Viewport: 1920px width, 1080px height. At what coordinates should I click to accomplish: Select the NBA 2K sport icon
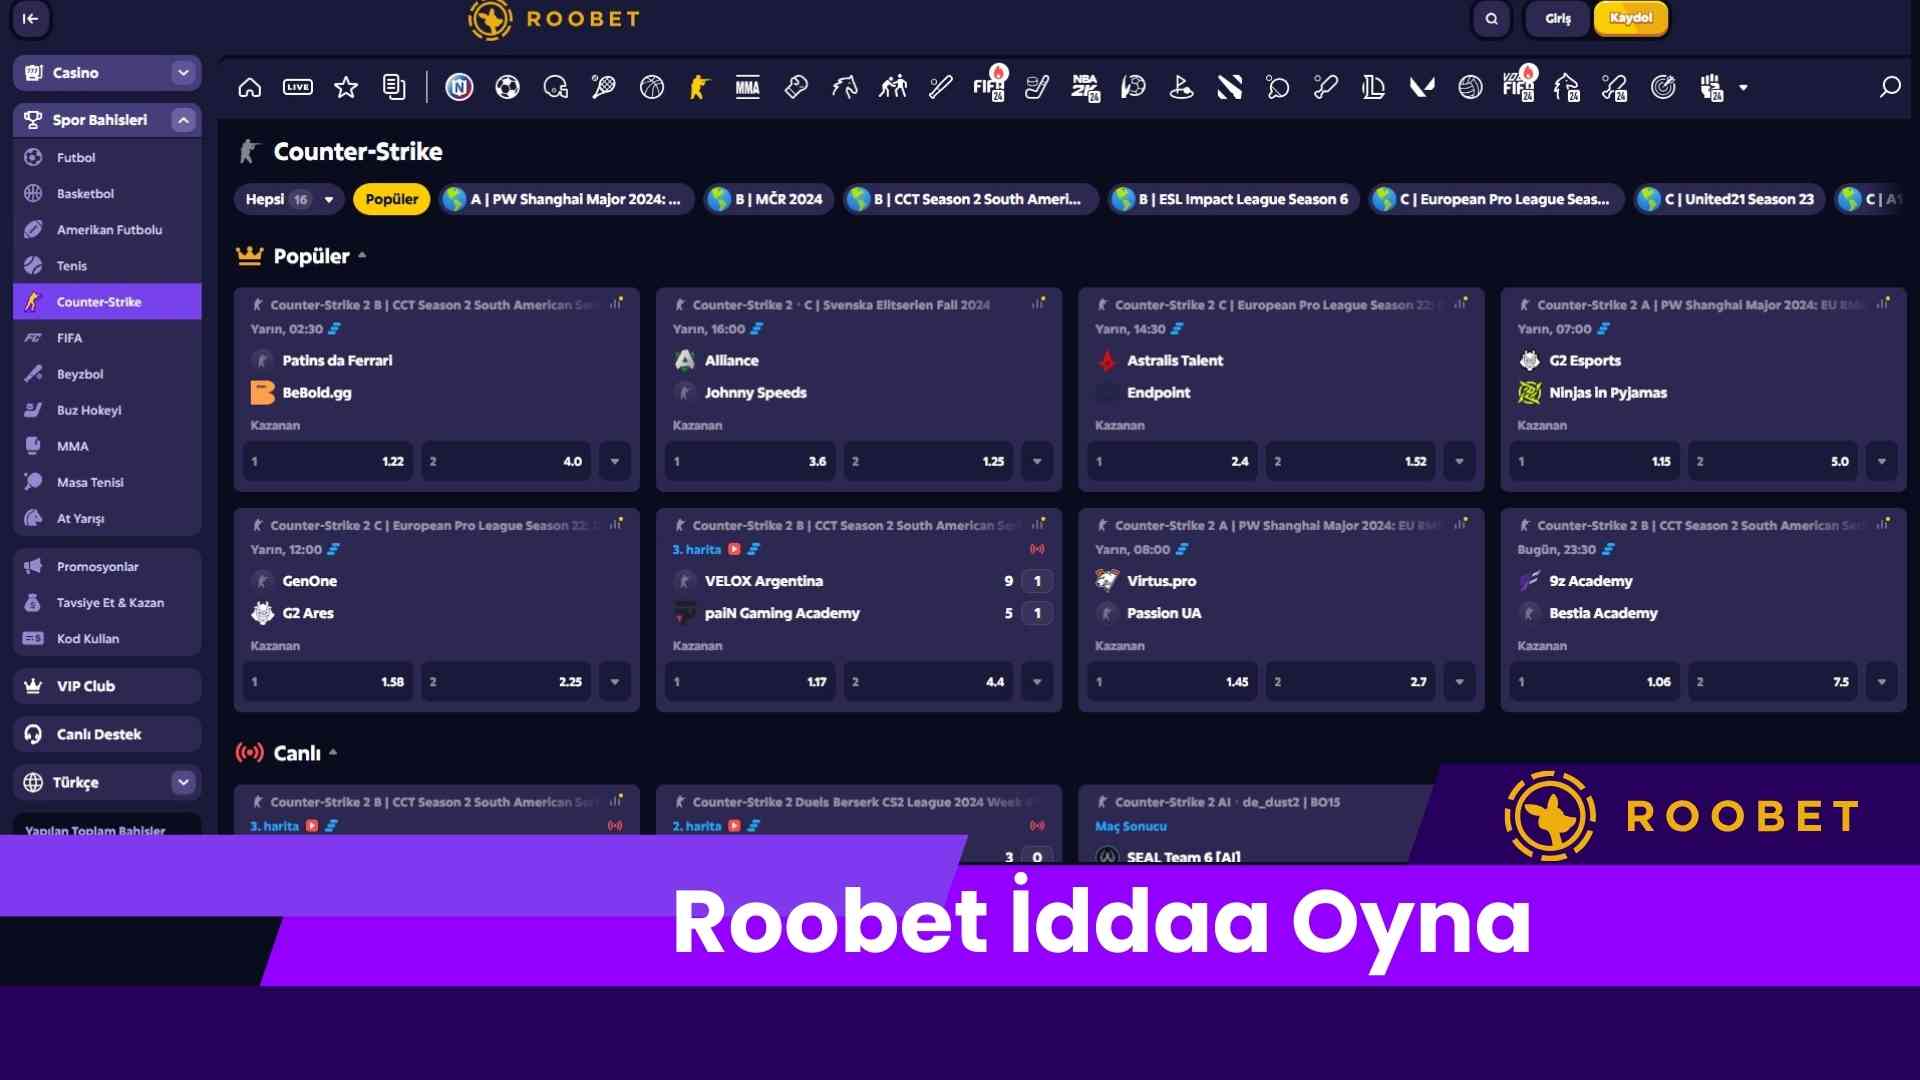click(1085, 88)
